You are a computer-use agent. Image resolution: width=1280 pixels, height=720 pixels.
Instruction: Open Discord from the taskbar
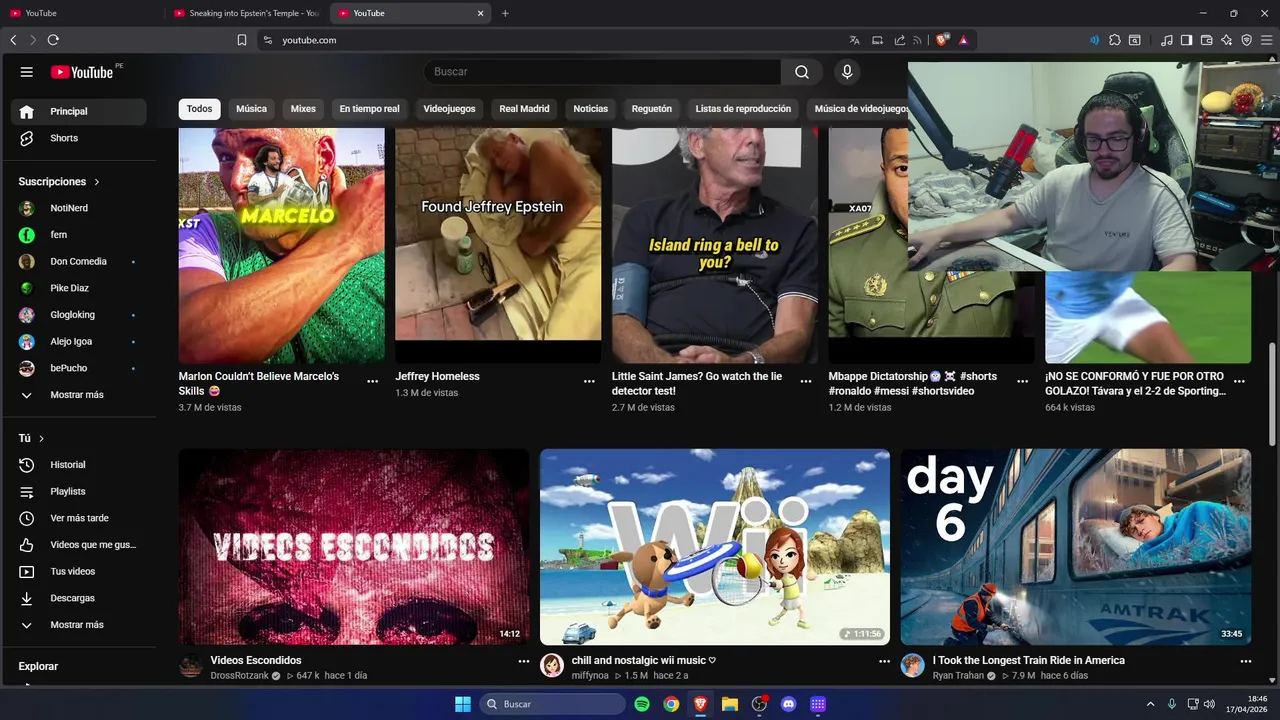[788, 704]
